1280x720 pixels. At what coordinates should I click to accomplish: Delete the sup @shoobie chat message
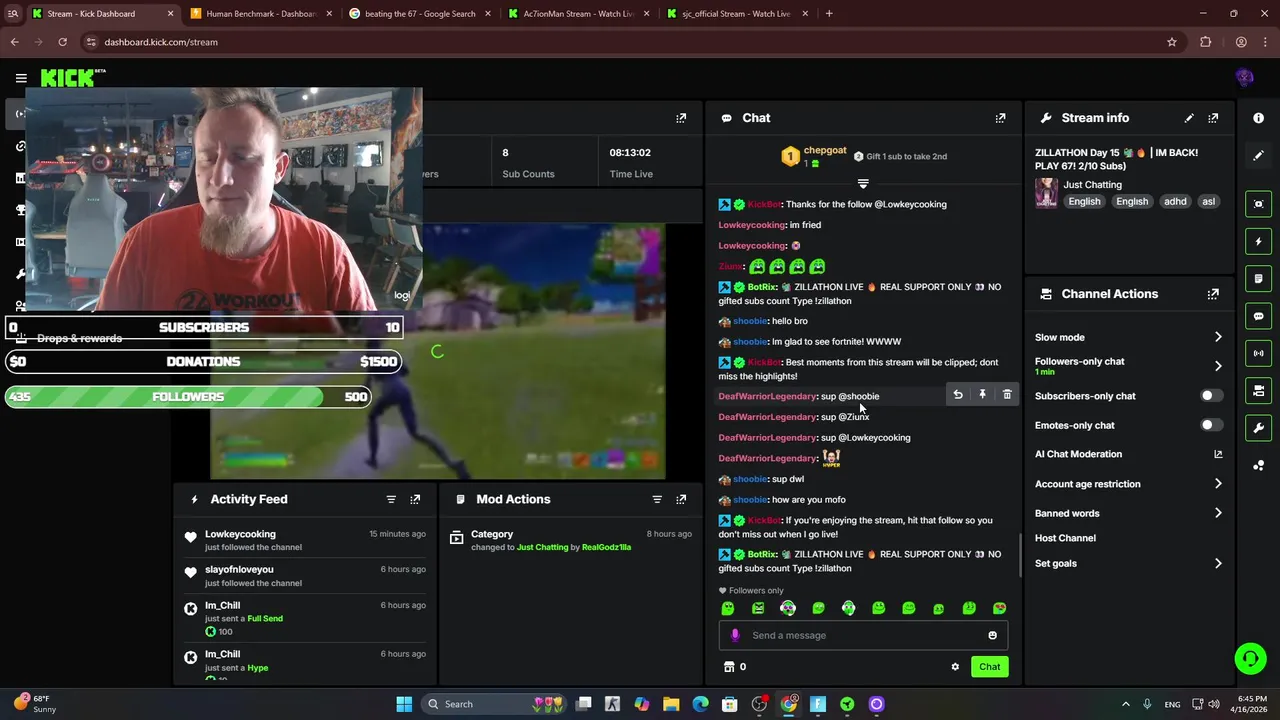(x=1007, y=395)
